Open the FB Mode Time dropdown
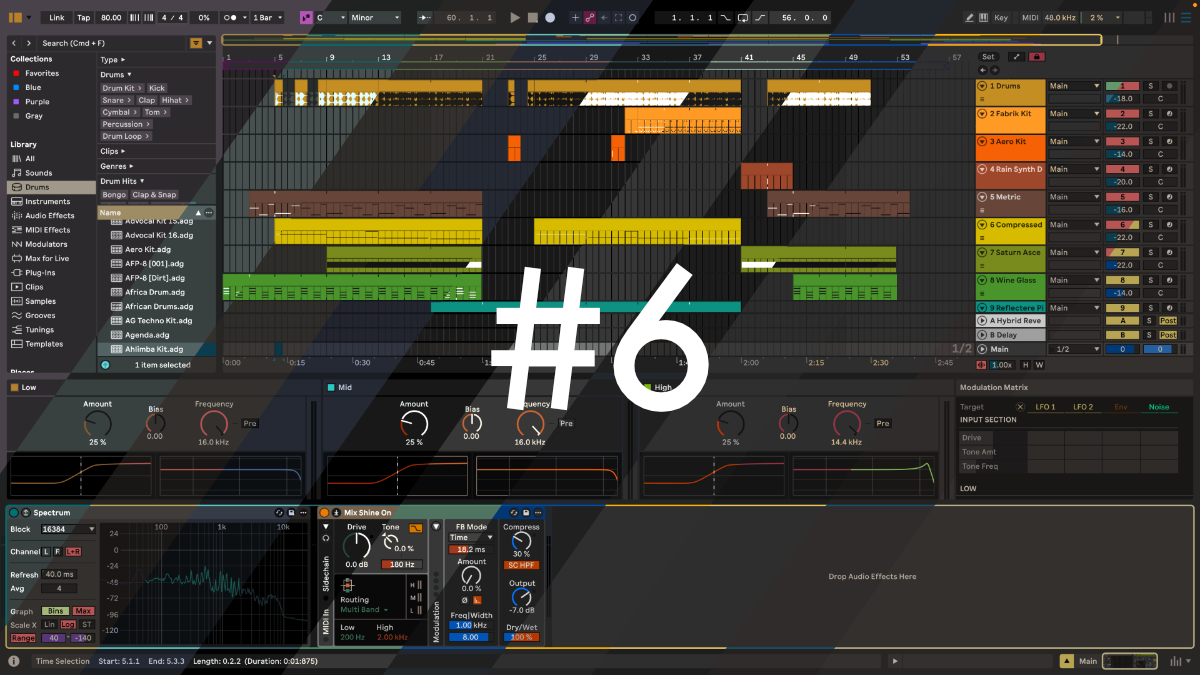This screenshot has height=675, width=1200. (x=471, y=538)
